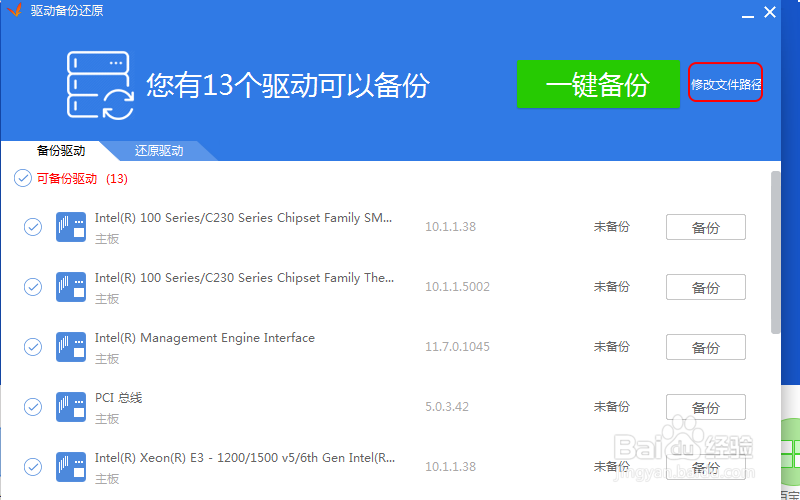Viewport: 800px width, 500px height.
Task: Click the driver list vertical scrollbar
Action: point(776,253)
